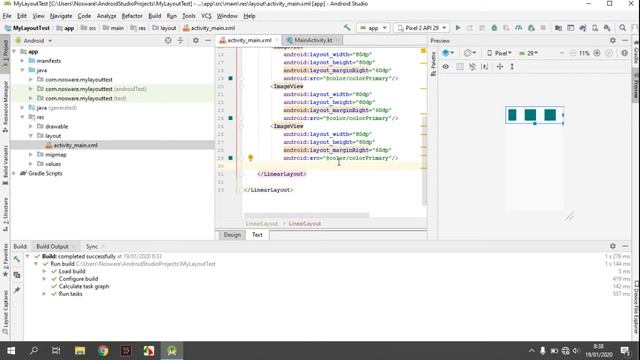
Task: Switch to the Design tab
Action: [232, 235]
